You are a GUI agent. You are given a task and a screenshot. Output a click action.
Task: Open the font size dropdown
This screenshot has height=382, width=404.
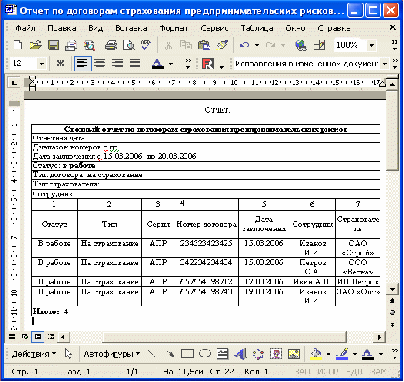(x=42, y=63)
